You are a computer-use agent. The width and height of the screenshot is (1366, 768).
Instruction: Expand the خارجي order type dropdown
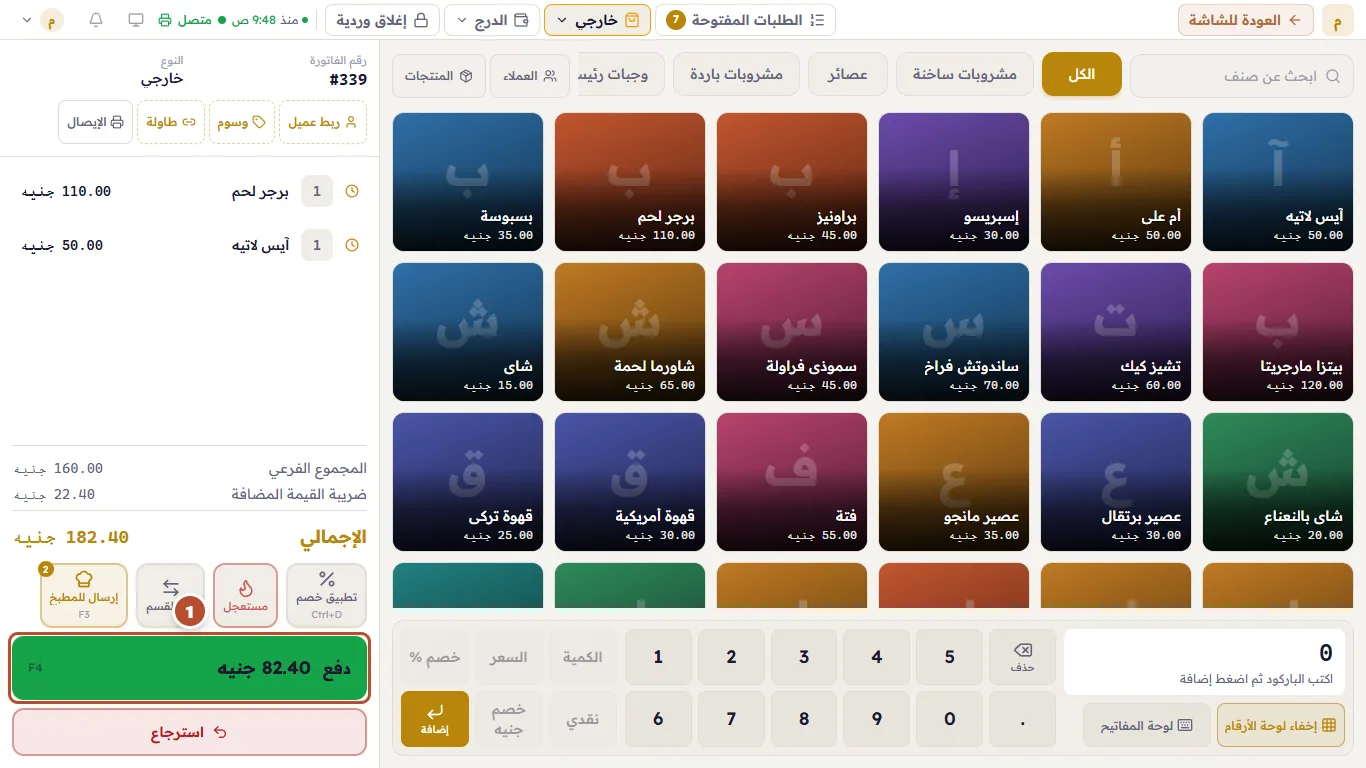pos(598,20)
